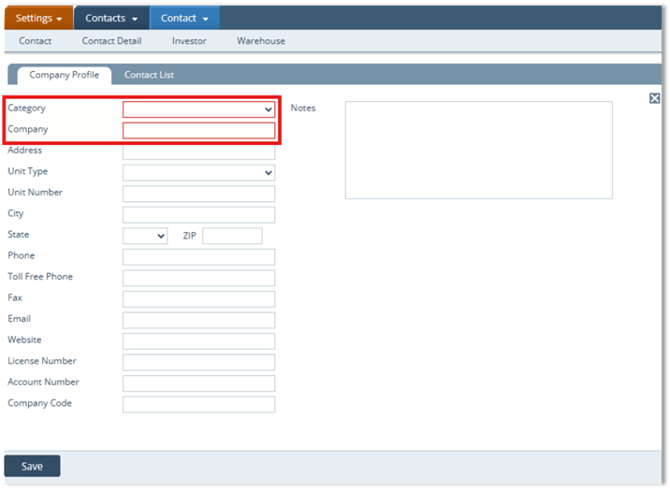
Task: Close the form with the X icon
Action: [x=654, y=98]
